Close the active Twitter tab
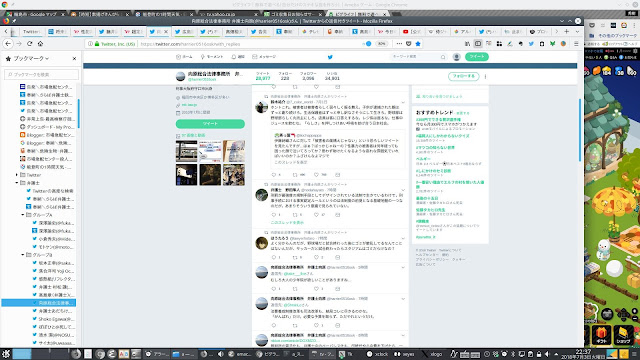This screenshot has height=360, width=640. (x=166, y=31)
